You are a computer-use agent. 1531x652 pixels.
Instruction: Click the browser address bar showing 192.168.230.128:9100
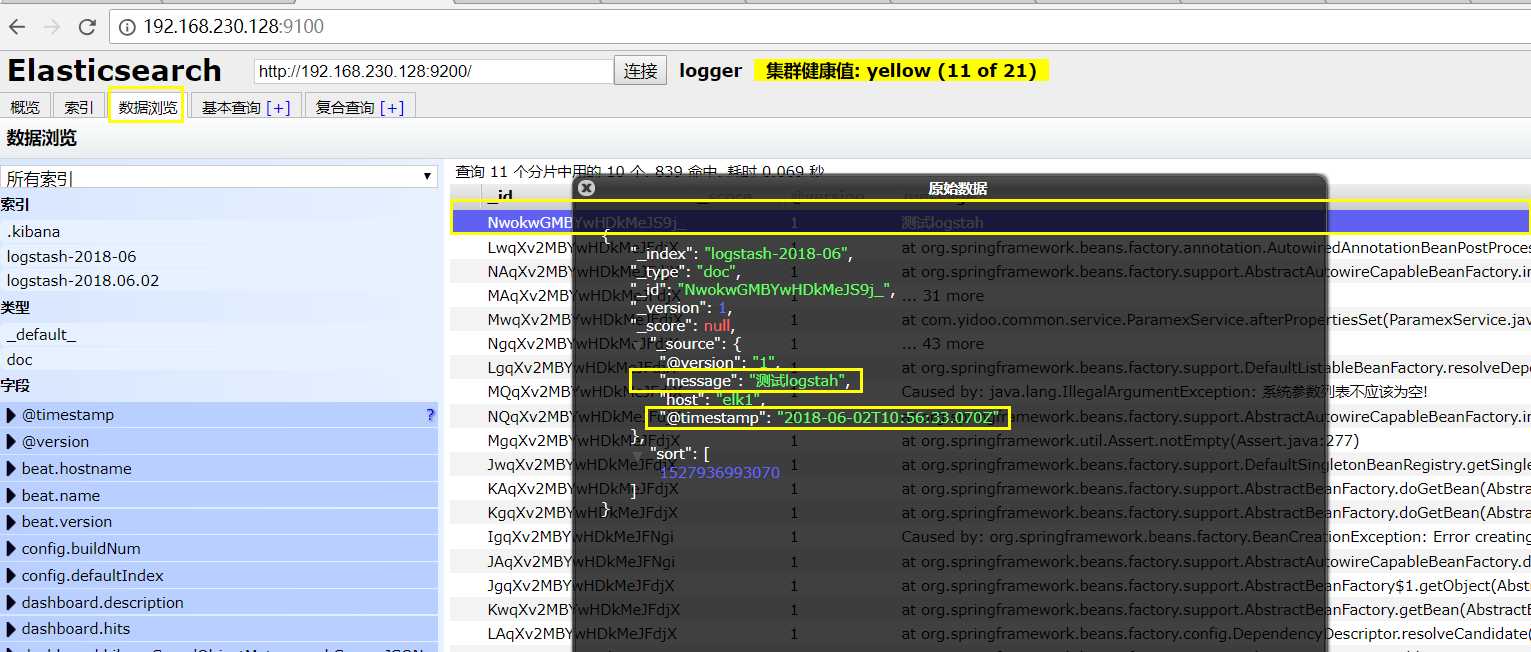(820, 27)
